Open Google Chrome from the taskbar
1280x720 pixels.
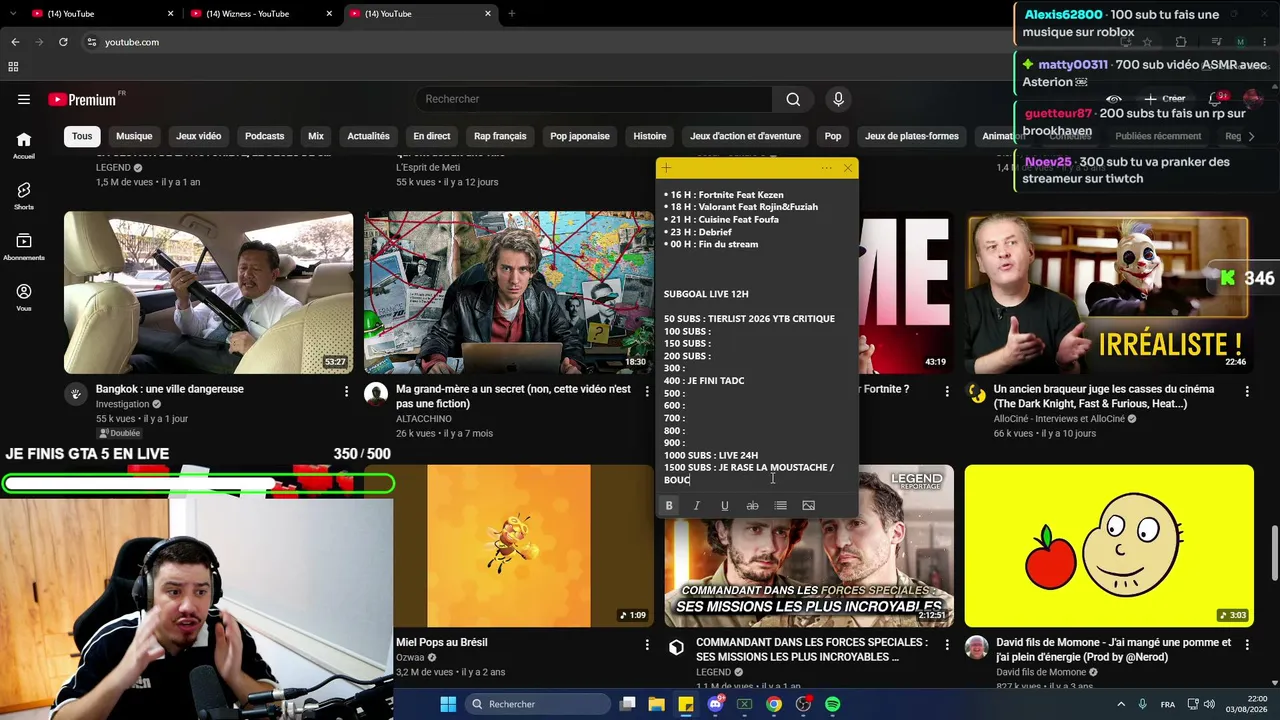tap(774, 704)
